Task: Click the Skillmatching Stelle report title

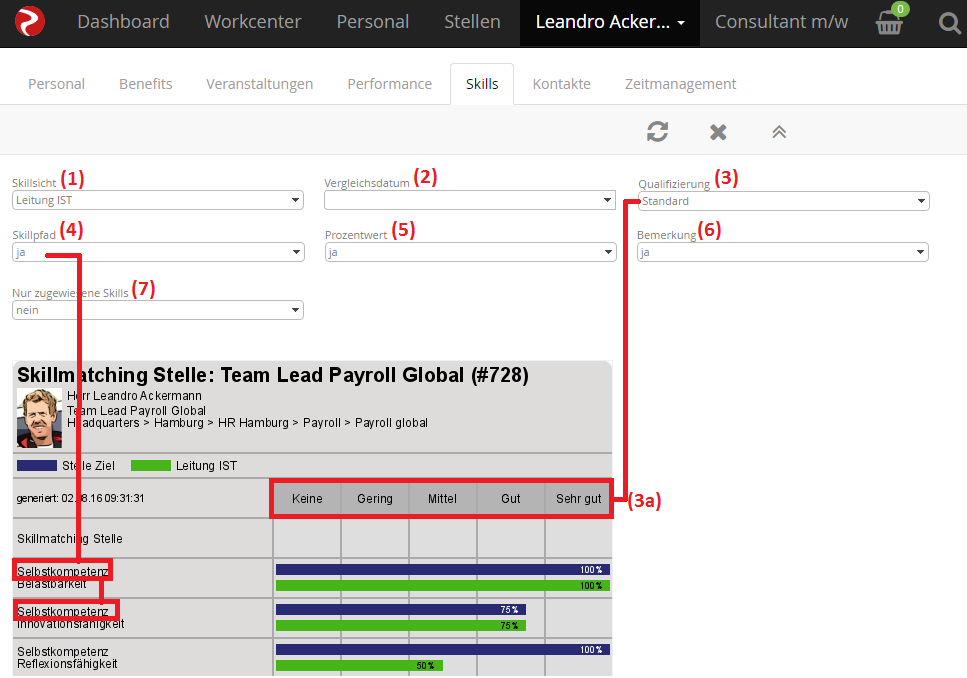Action: (x=273, y=375)
